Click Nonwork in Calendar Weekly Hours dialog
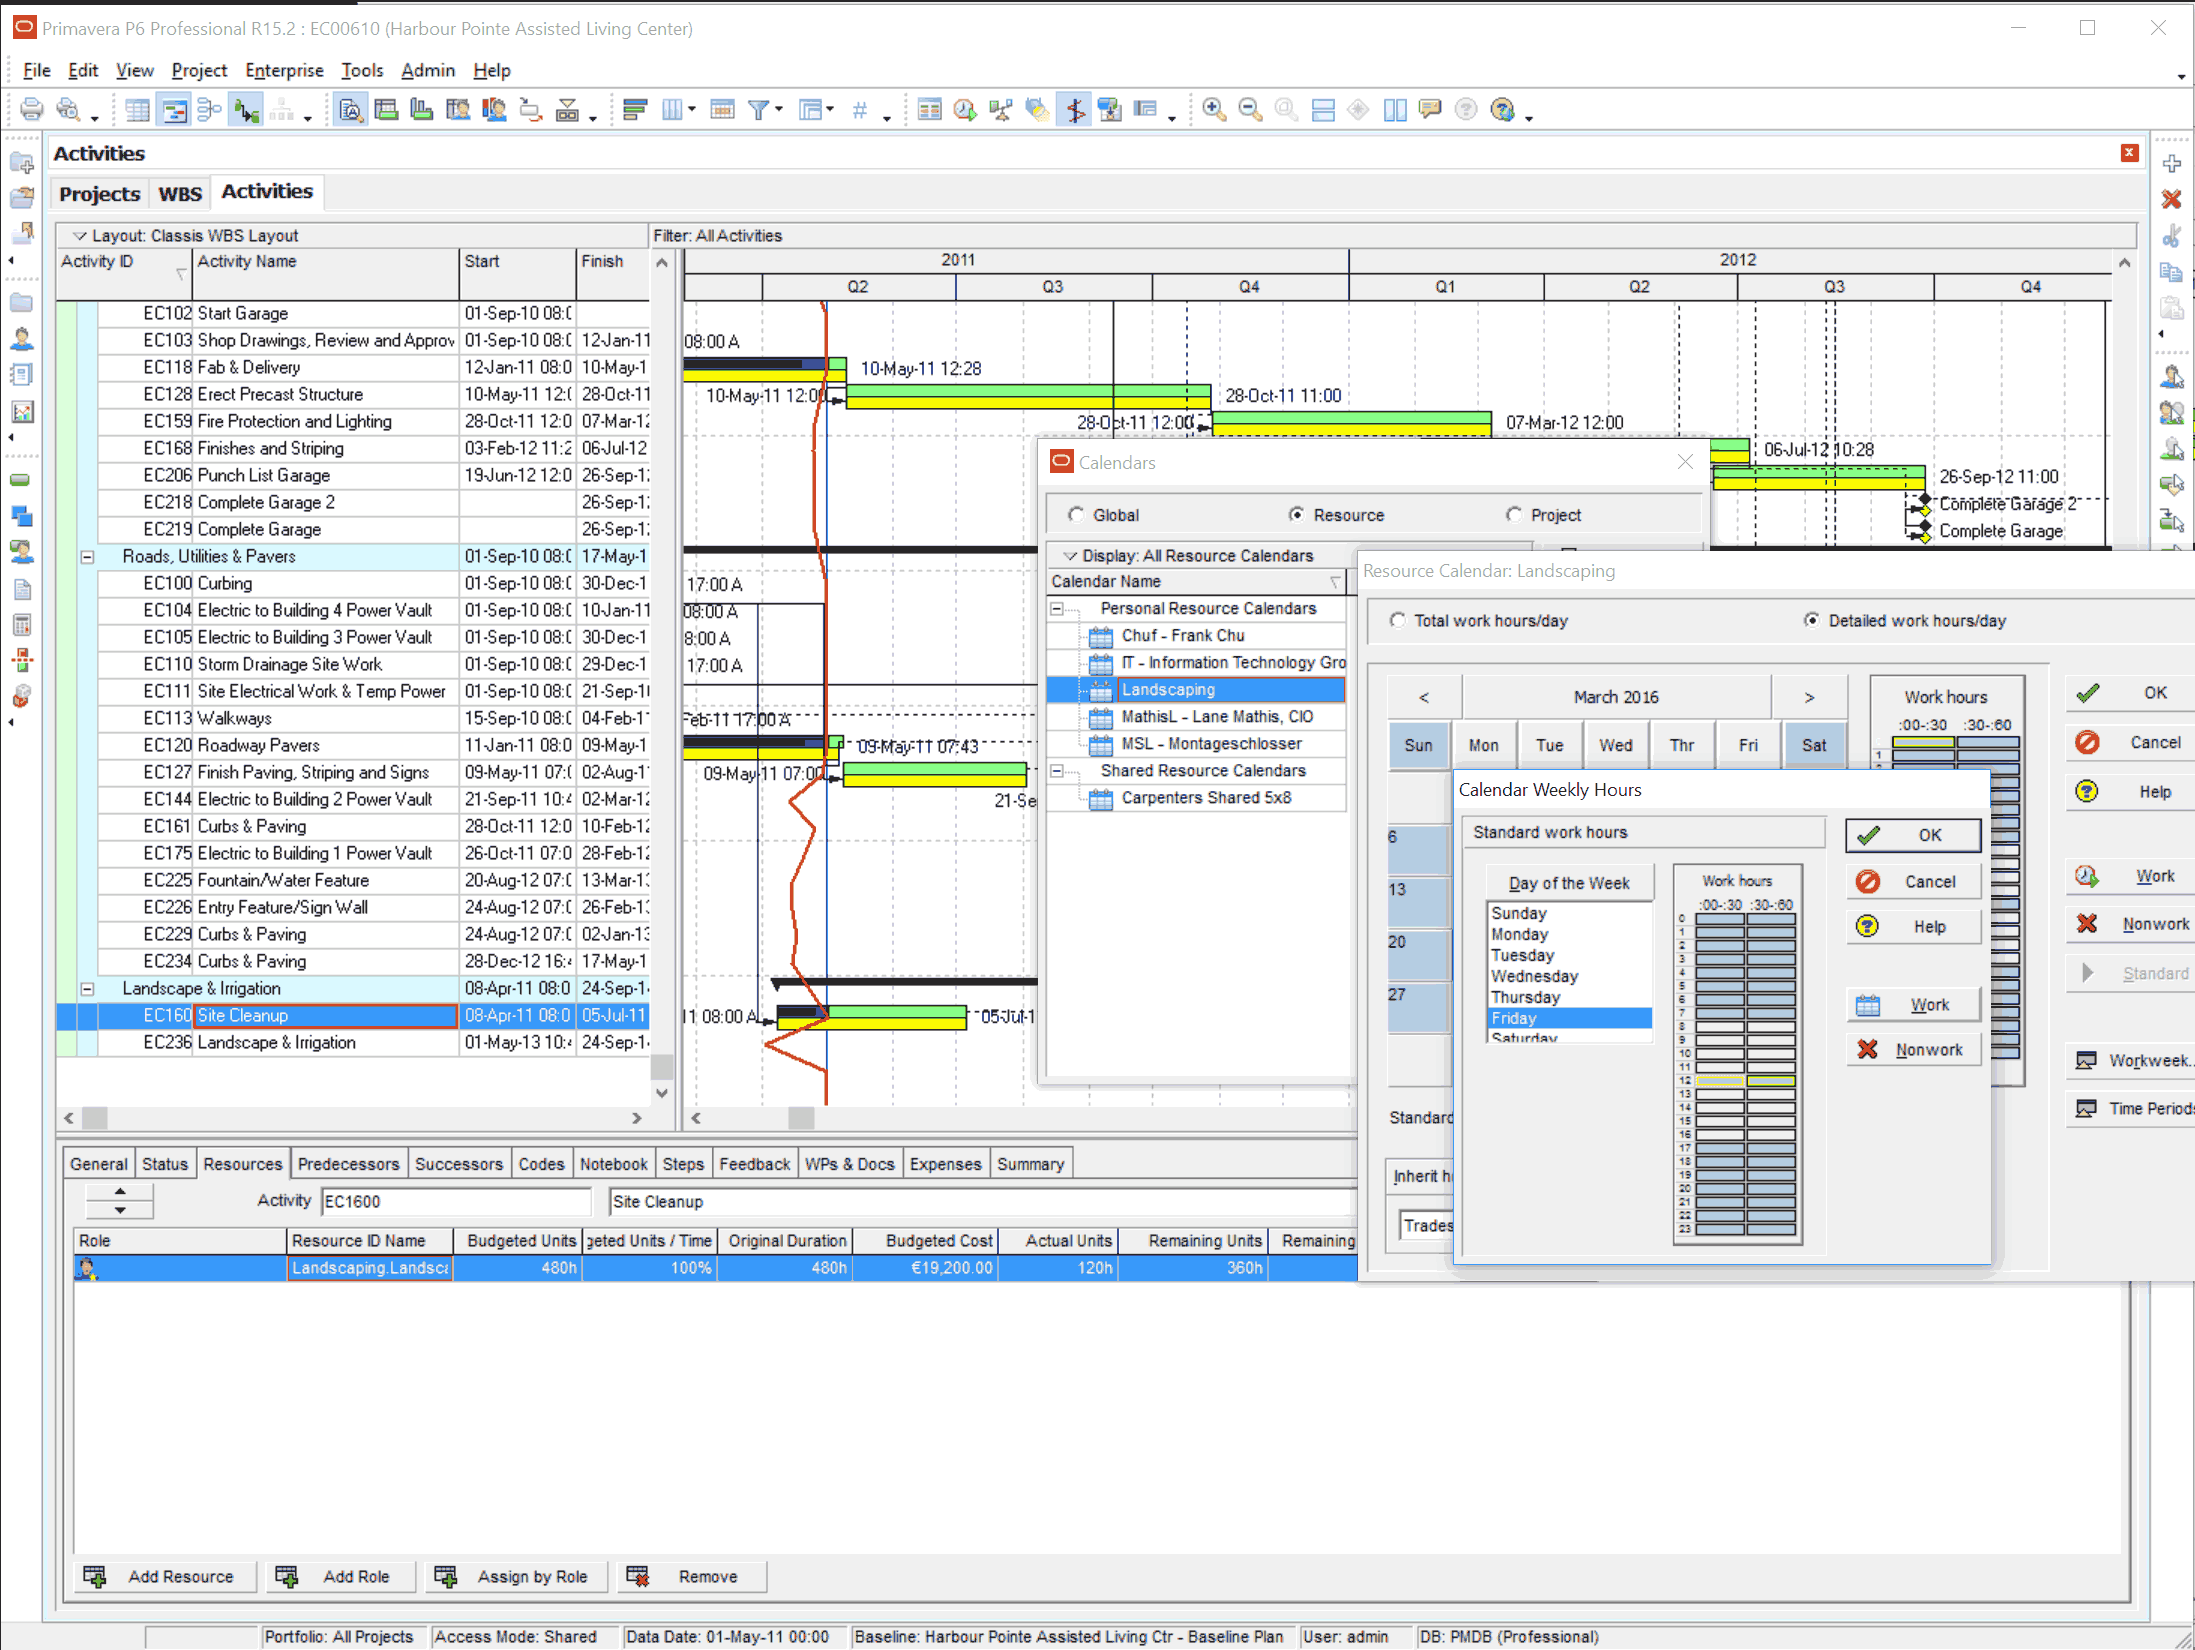This screenshot has height=1650, width=2195. (x=1914, y=1050)
